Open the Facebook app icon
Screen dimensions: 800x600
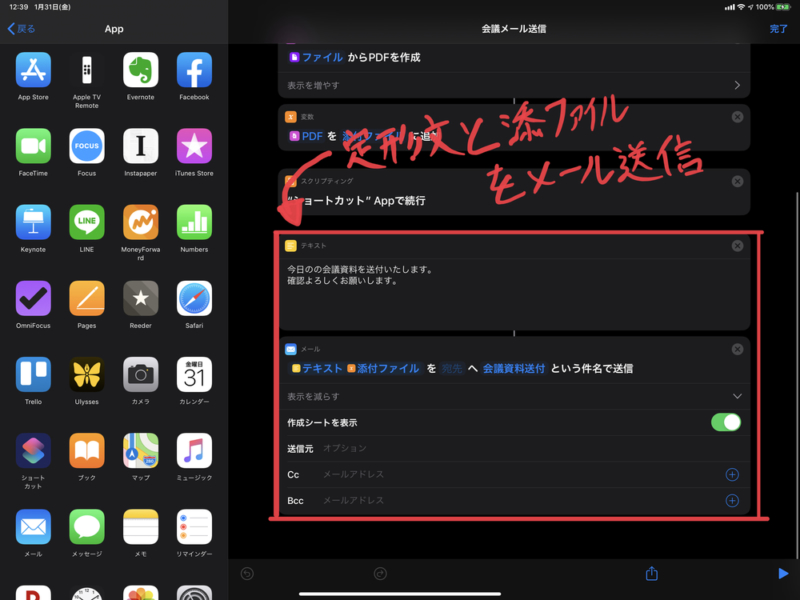194,70
